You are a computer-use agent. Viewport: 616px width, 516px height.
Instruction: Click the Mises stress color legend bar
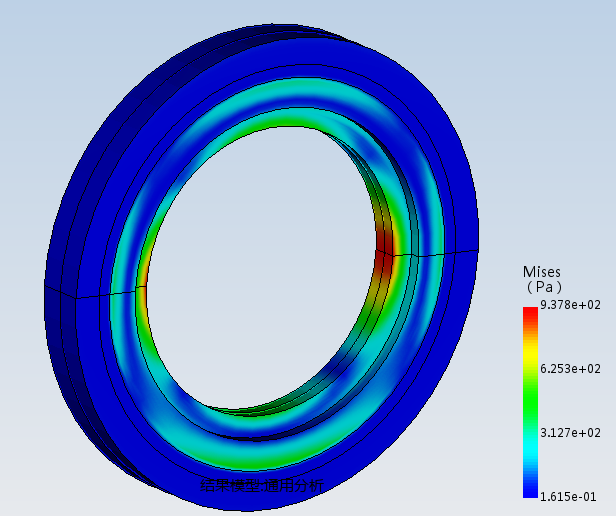pos(530,402)
